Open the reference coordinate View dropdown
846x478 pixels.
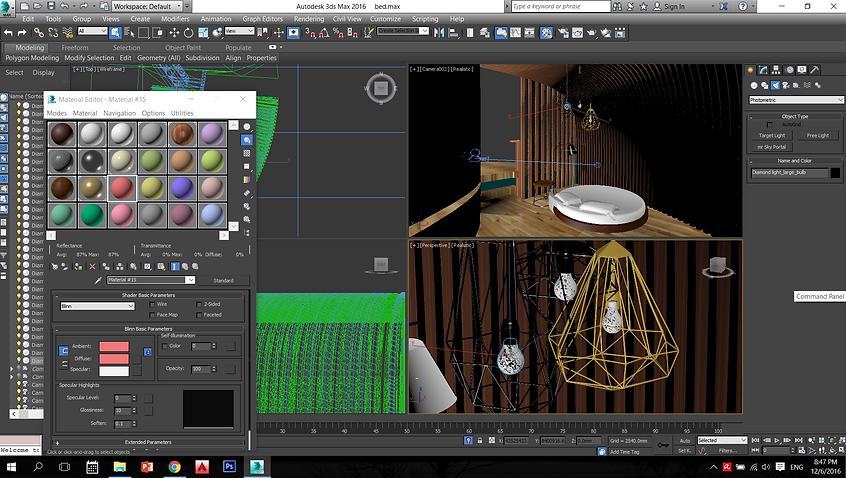pos(240,31)
